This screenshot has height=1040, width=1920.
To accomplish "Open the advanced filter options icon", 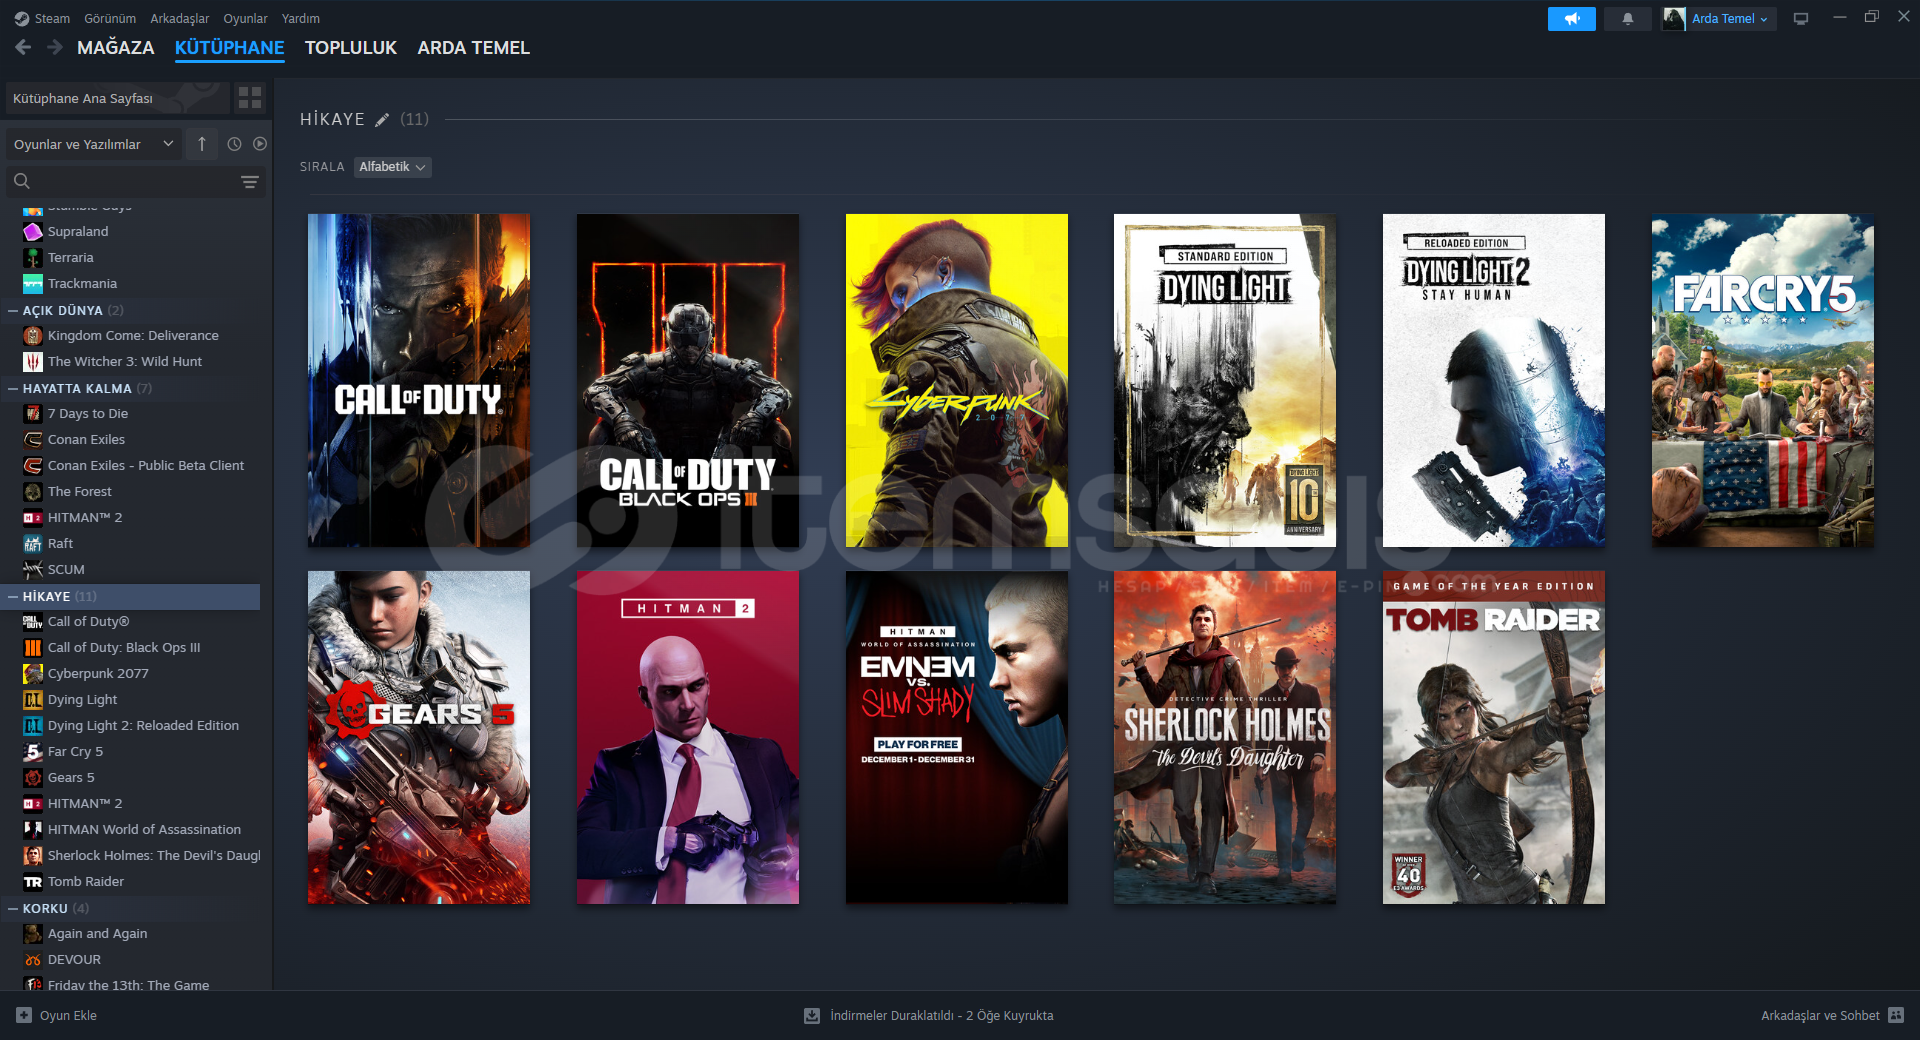I will pyautogui.click(x=250, y=181).
